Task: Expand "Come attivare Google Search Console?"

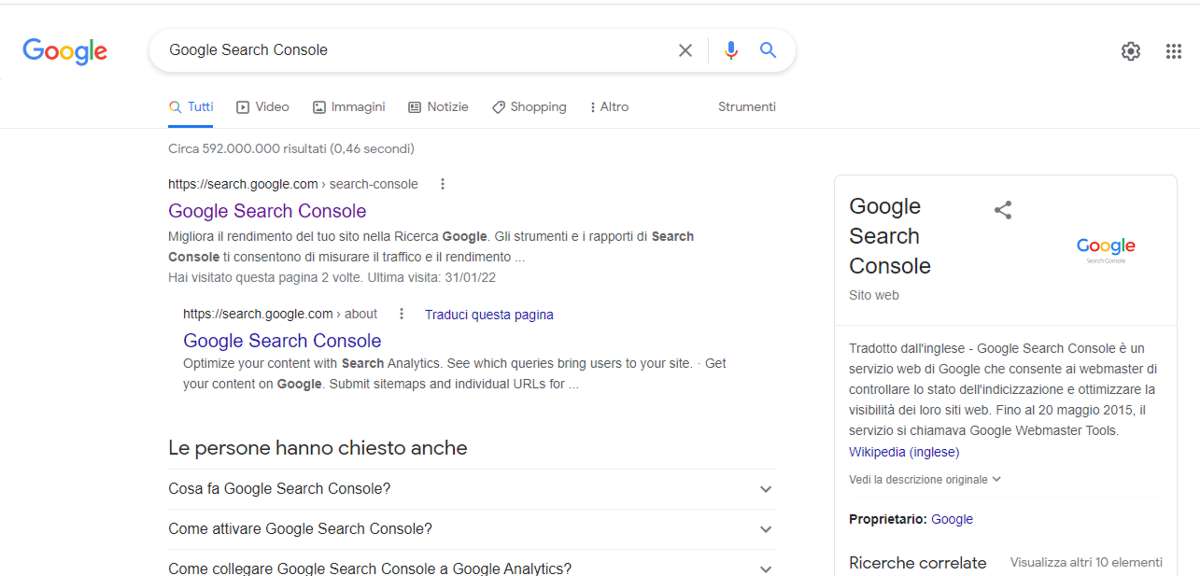Action: pyautogui.click(x=472, y=529)
